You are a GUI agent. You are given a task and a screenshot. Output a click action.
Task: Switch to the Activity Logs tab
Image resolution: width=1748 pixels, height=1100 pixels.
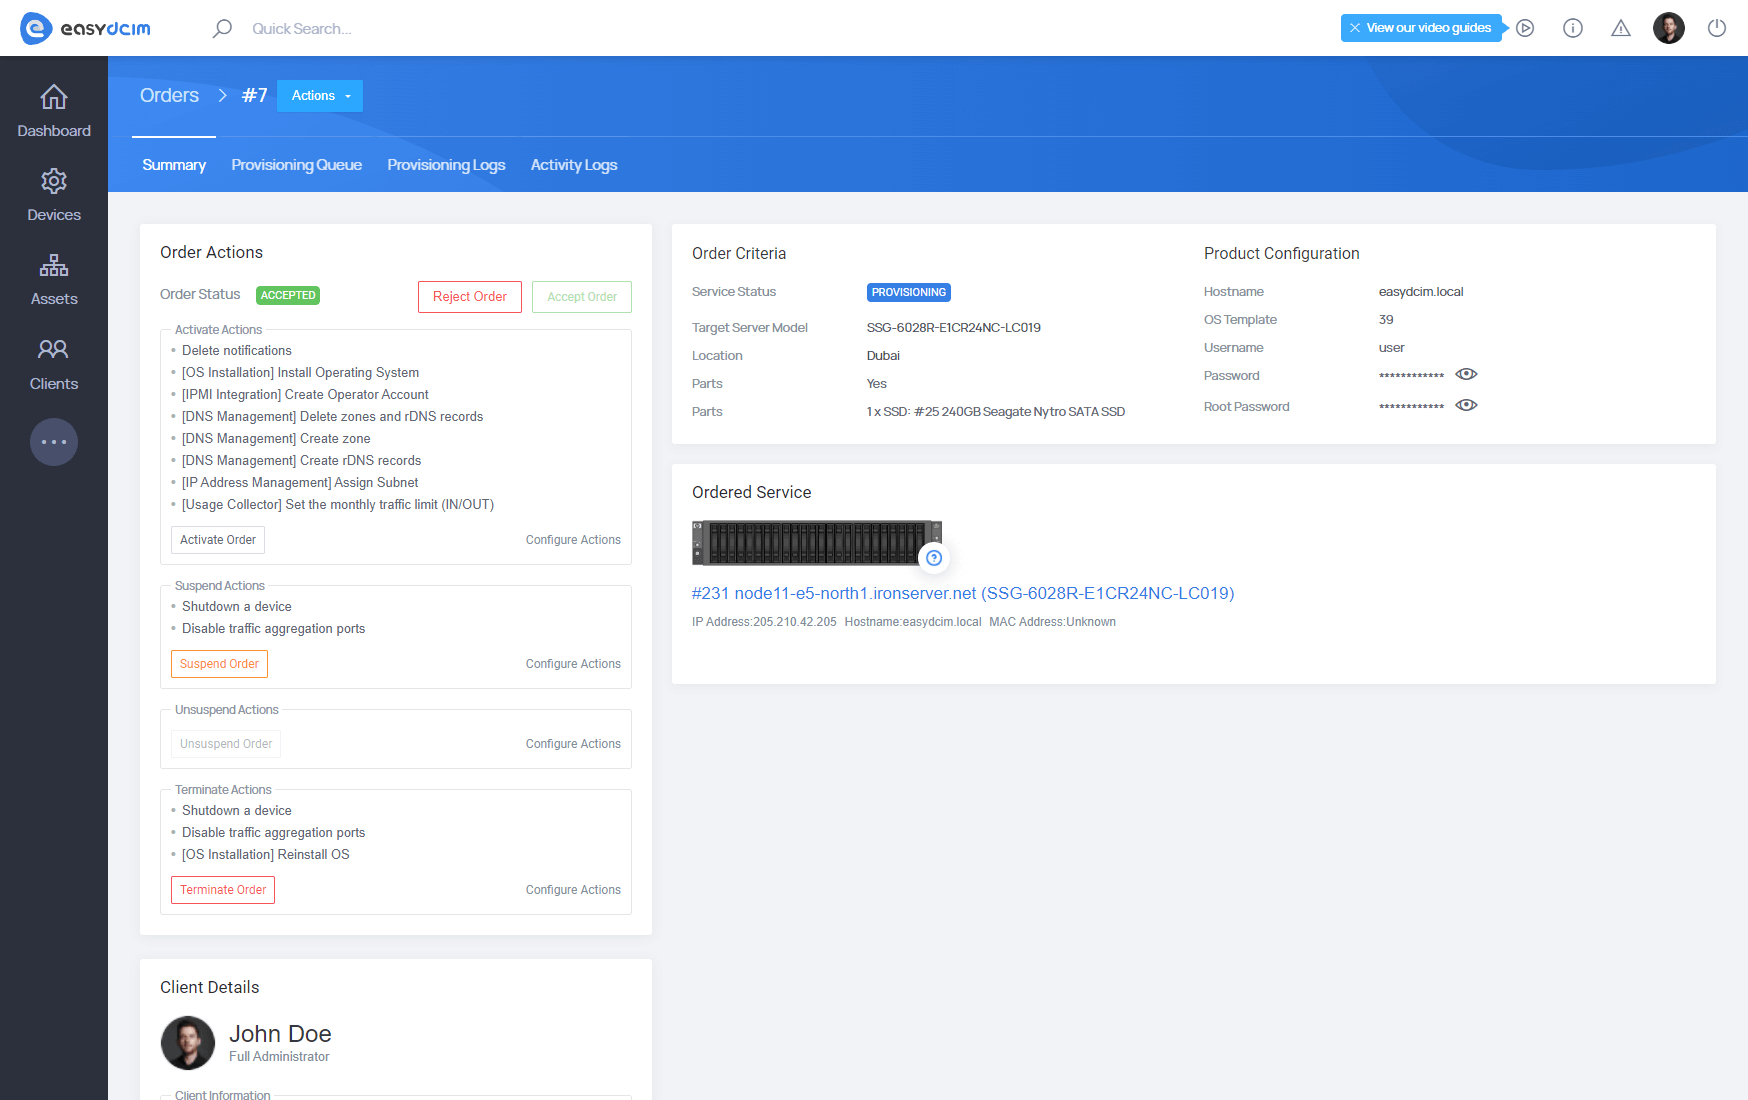[574, 165]
